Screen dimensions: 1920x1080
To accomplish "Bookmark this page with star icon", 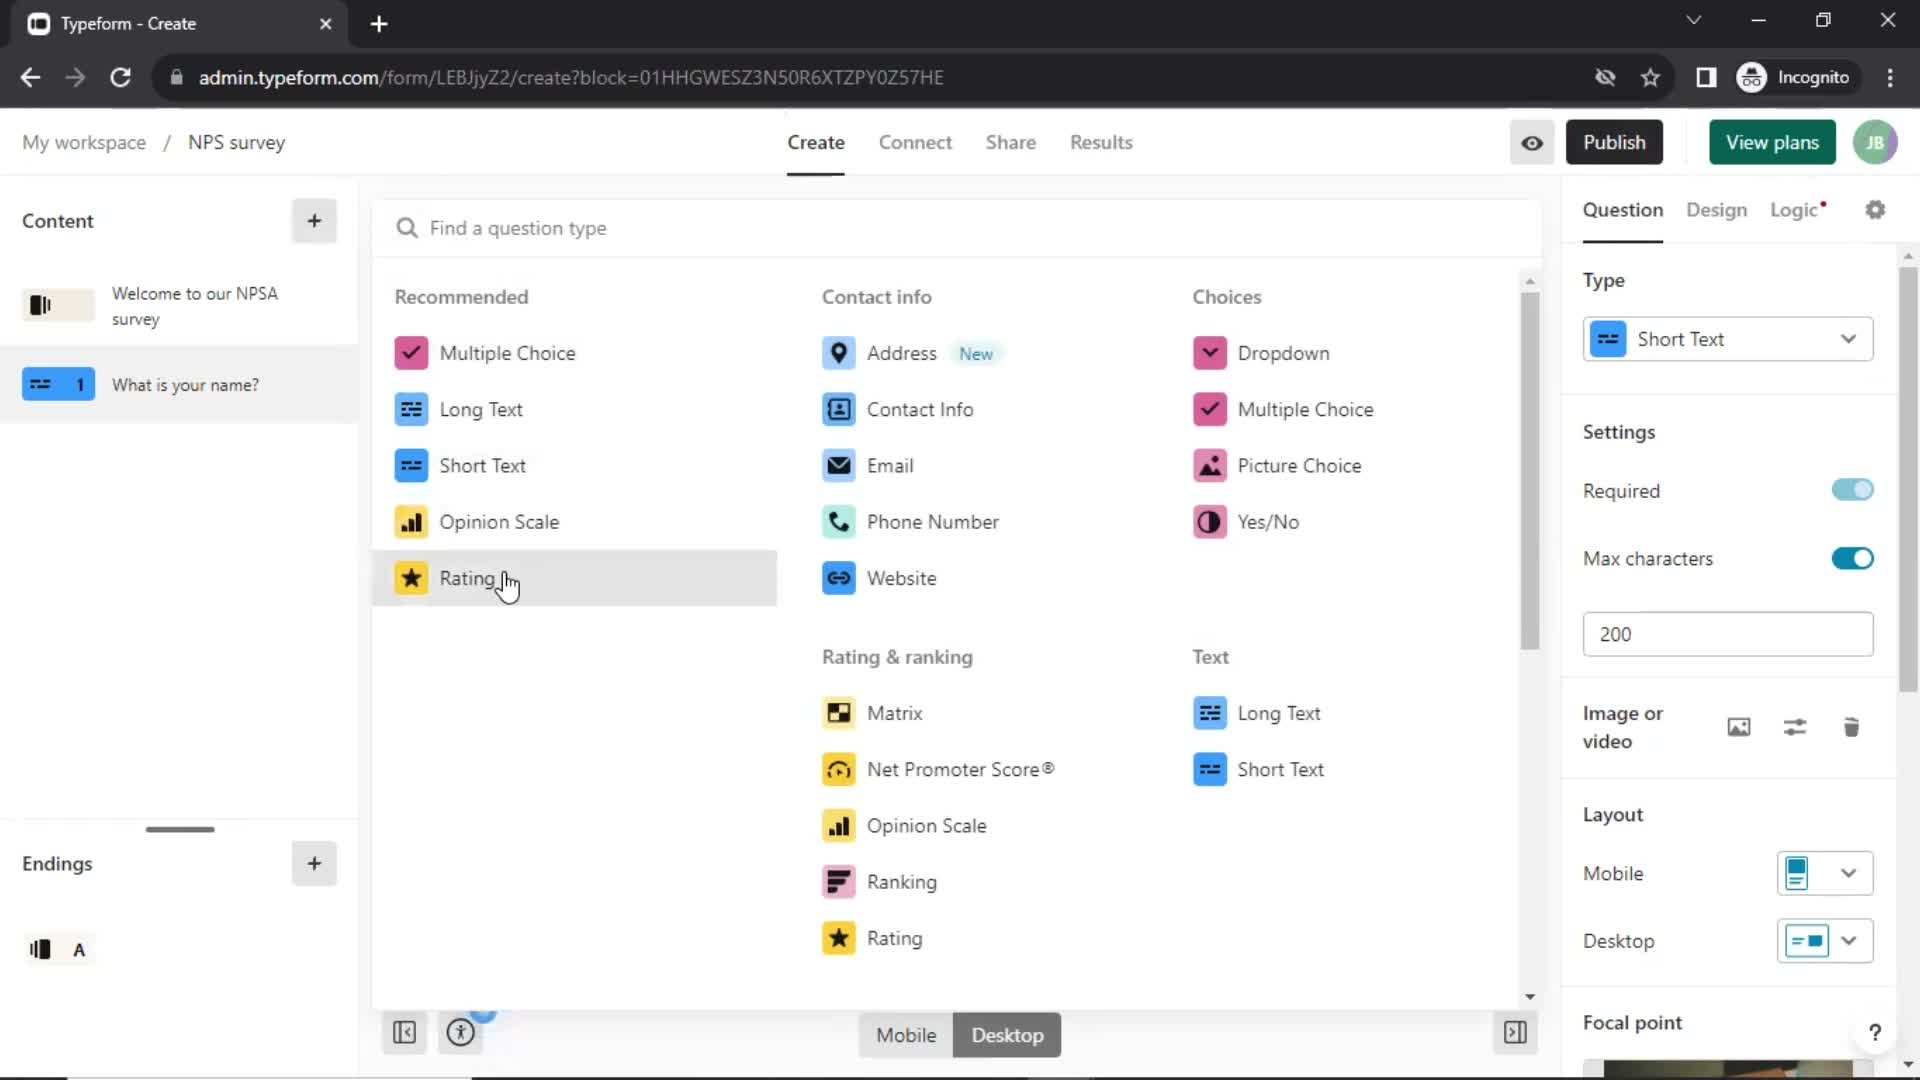I will (x=1650, y=77).
